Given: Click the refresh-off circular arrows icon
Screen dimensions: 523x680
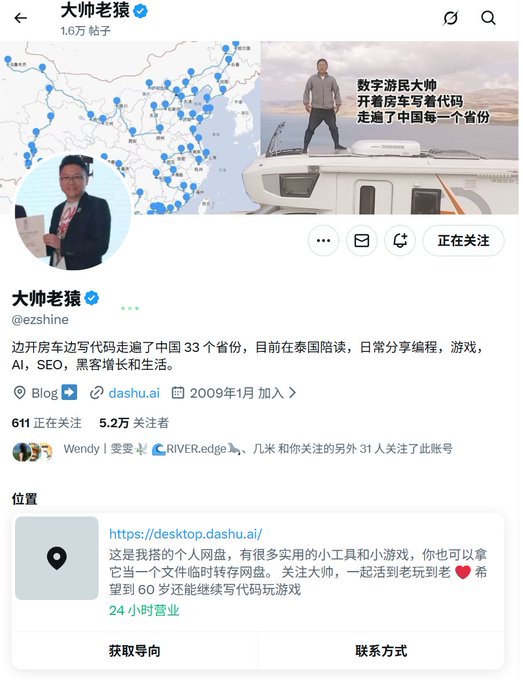Looking at the screenshot, I should [451, 18].
